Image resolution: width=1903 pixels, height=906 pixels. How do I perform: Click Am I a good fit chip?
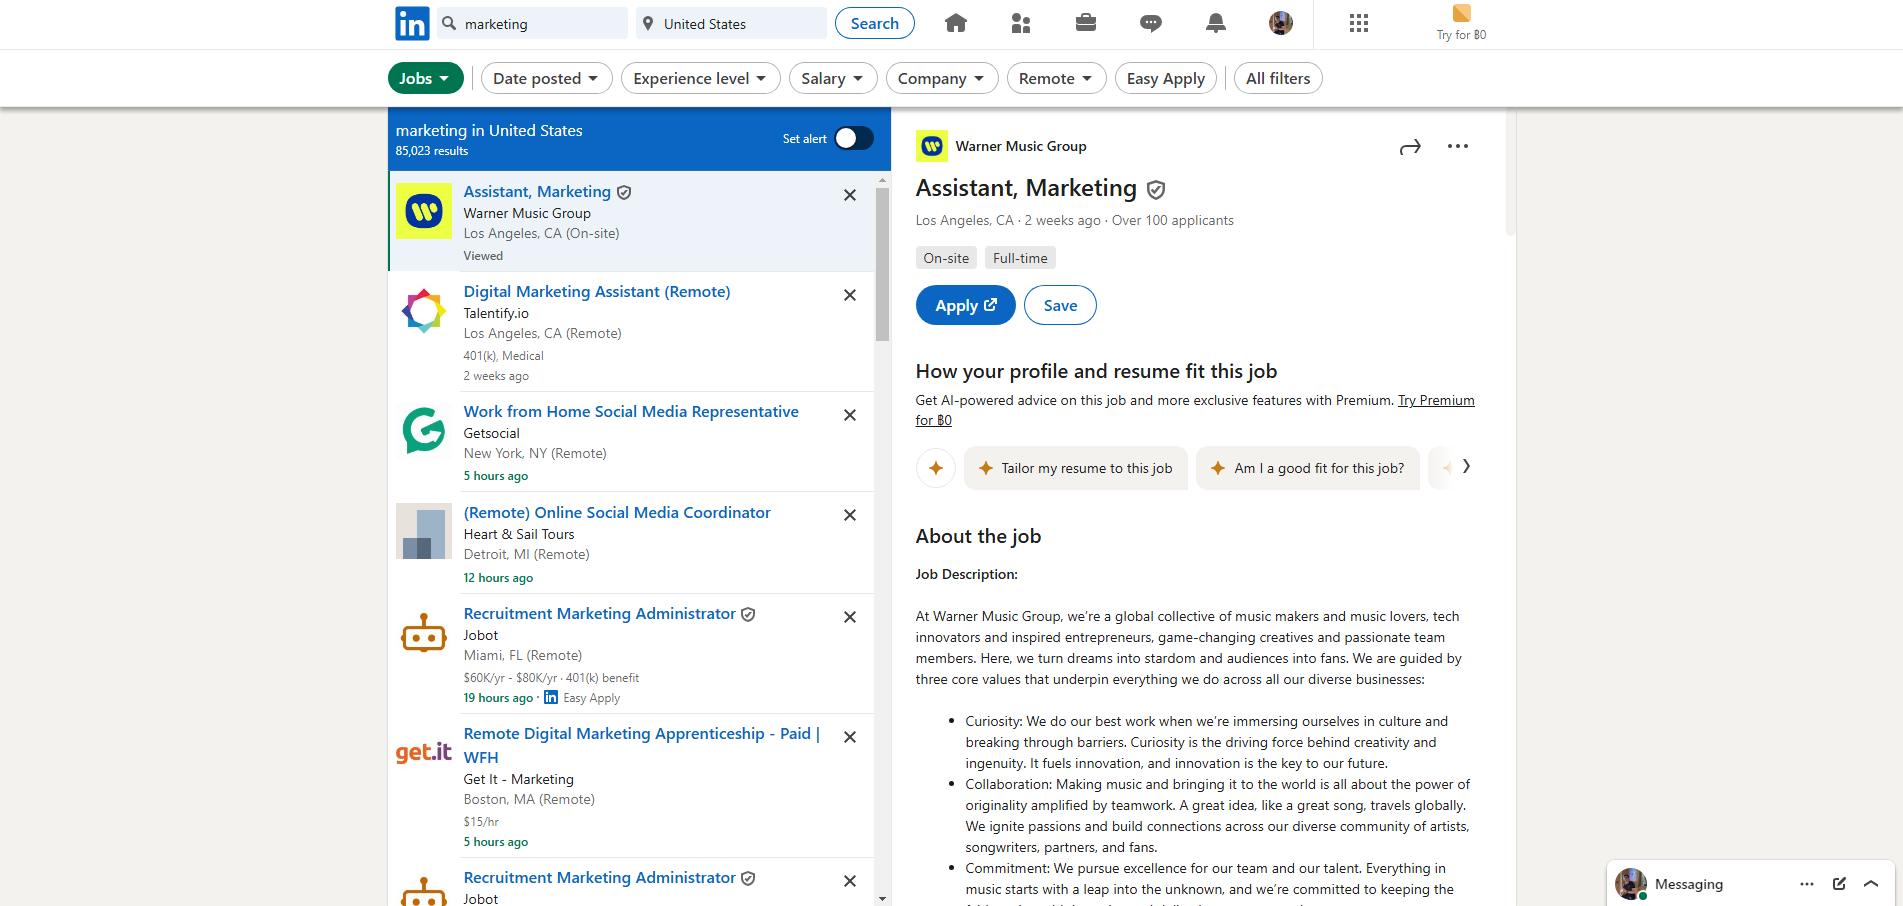pos(1308,468)
